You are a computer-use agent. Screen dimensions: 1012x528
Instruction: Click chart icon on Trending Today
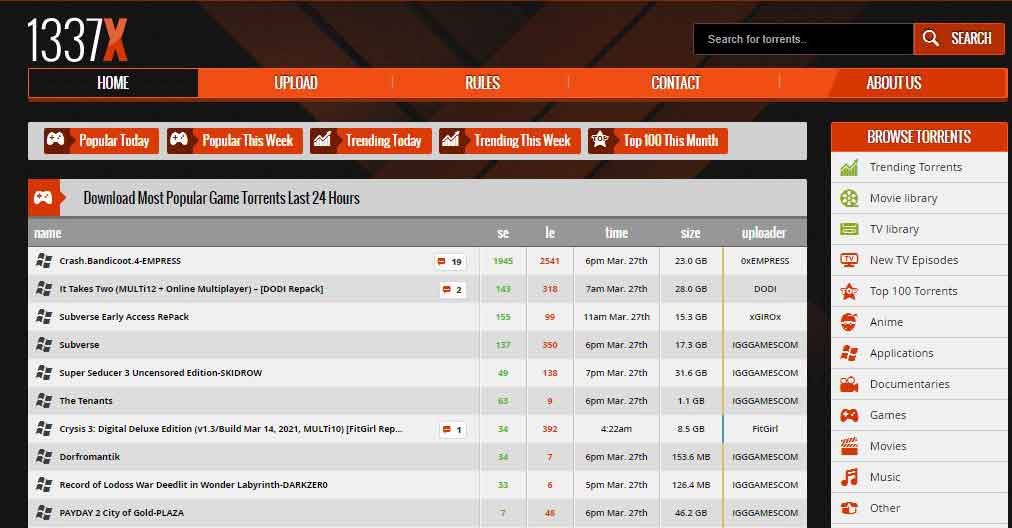[x=322, y=139]
